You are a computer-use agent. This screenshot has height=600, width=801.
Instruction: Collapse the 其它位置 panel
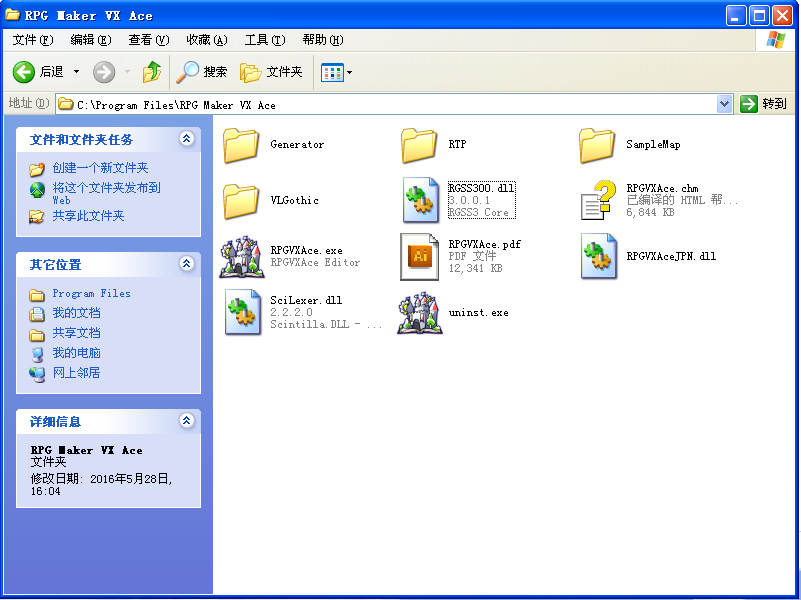(186, 263)
